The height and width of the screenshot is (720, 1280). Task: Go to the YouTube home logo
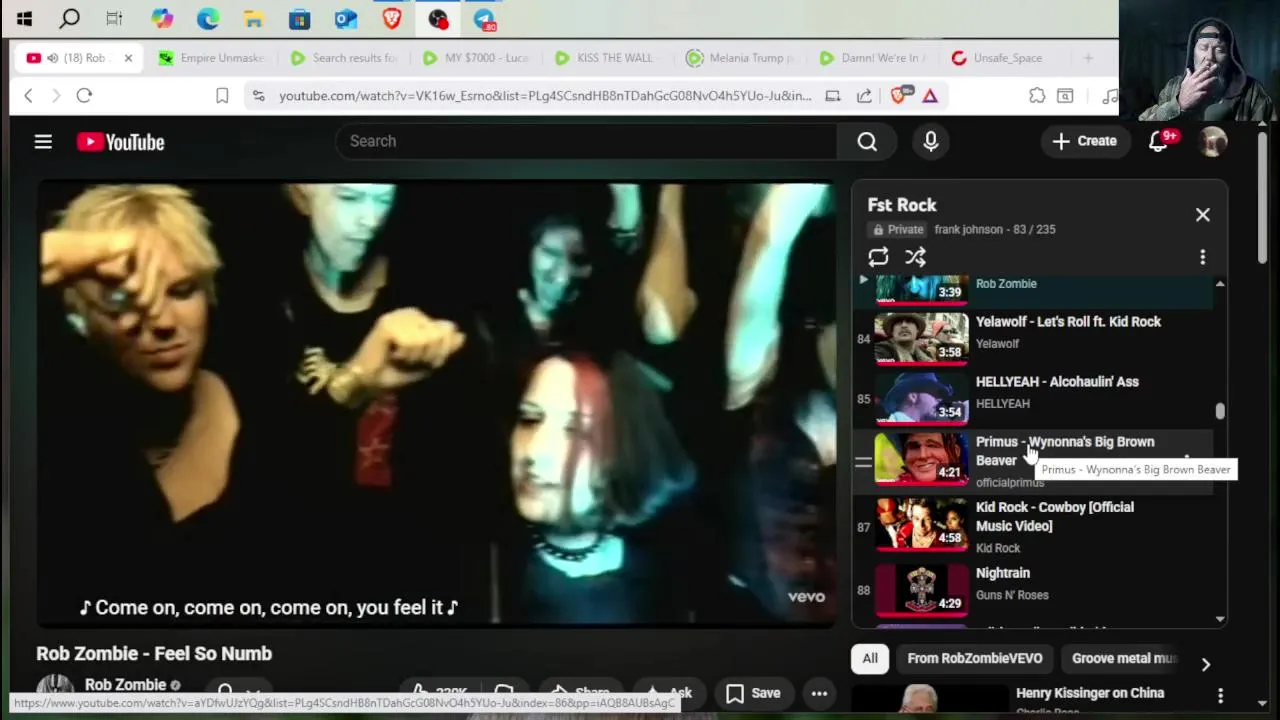point(121,142)
